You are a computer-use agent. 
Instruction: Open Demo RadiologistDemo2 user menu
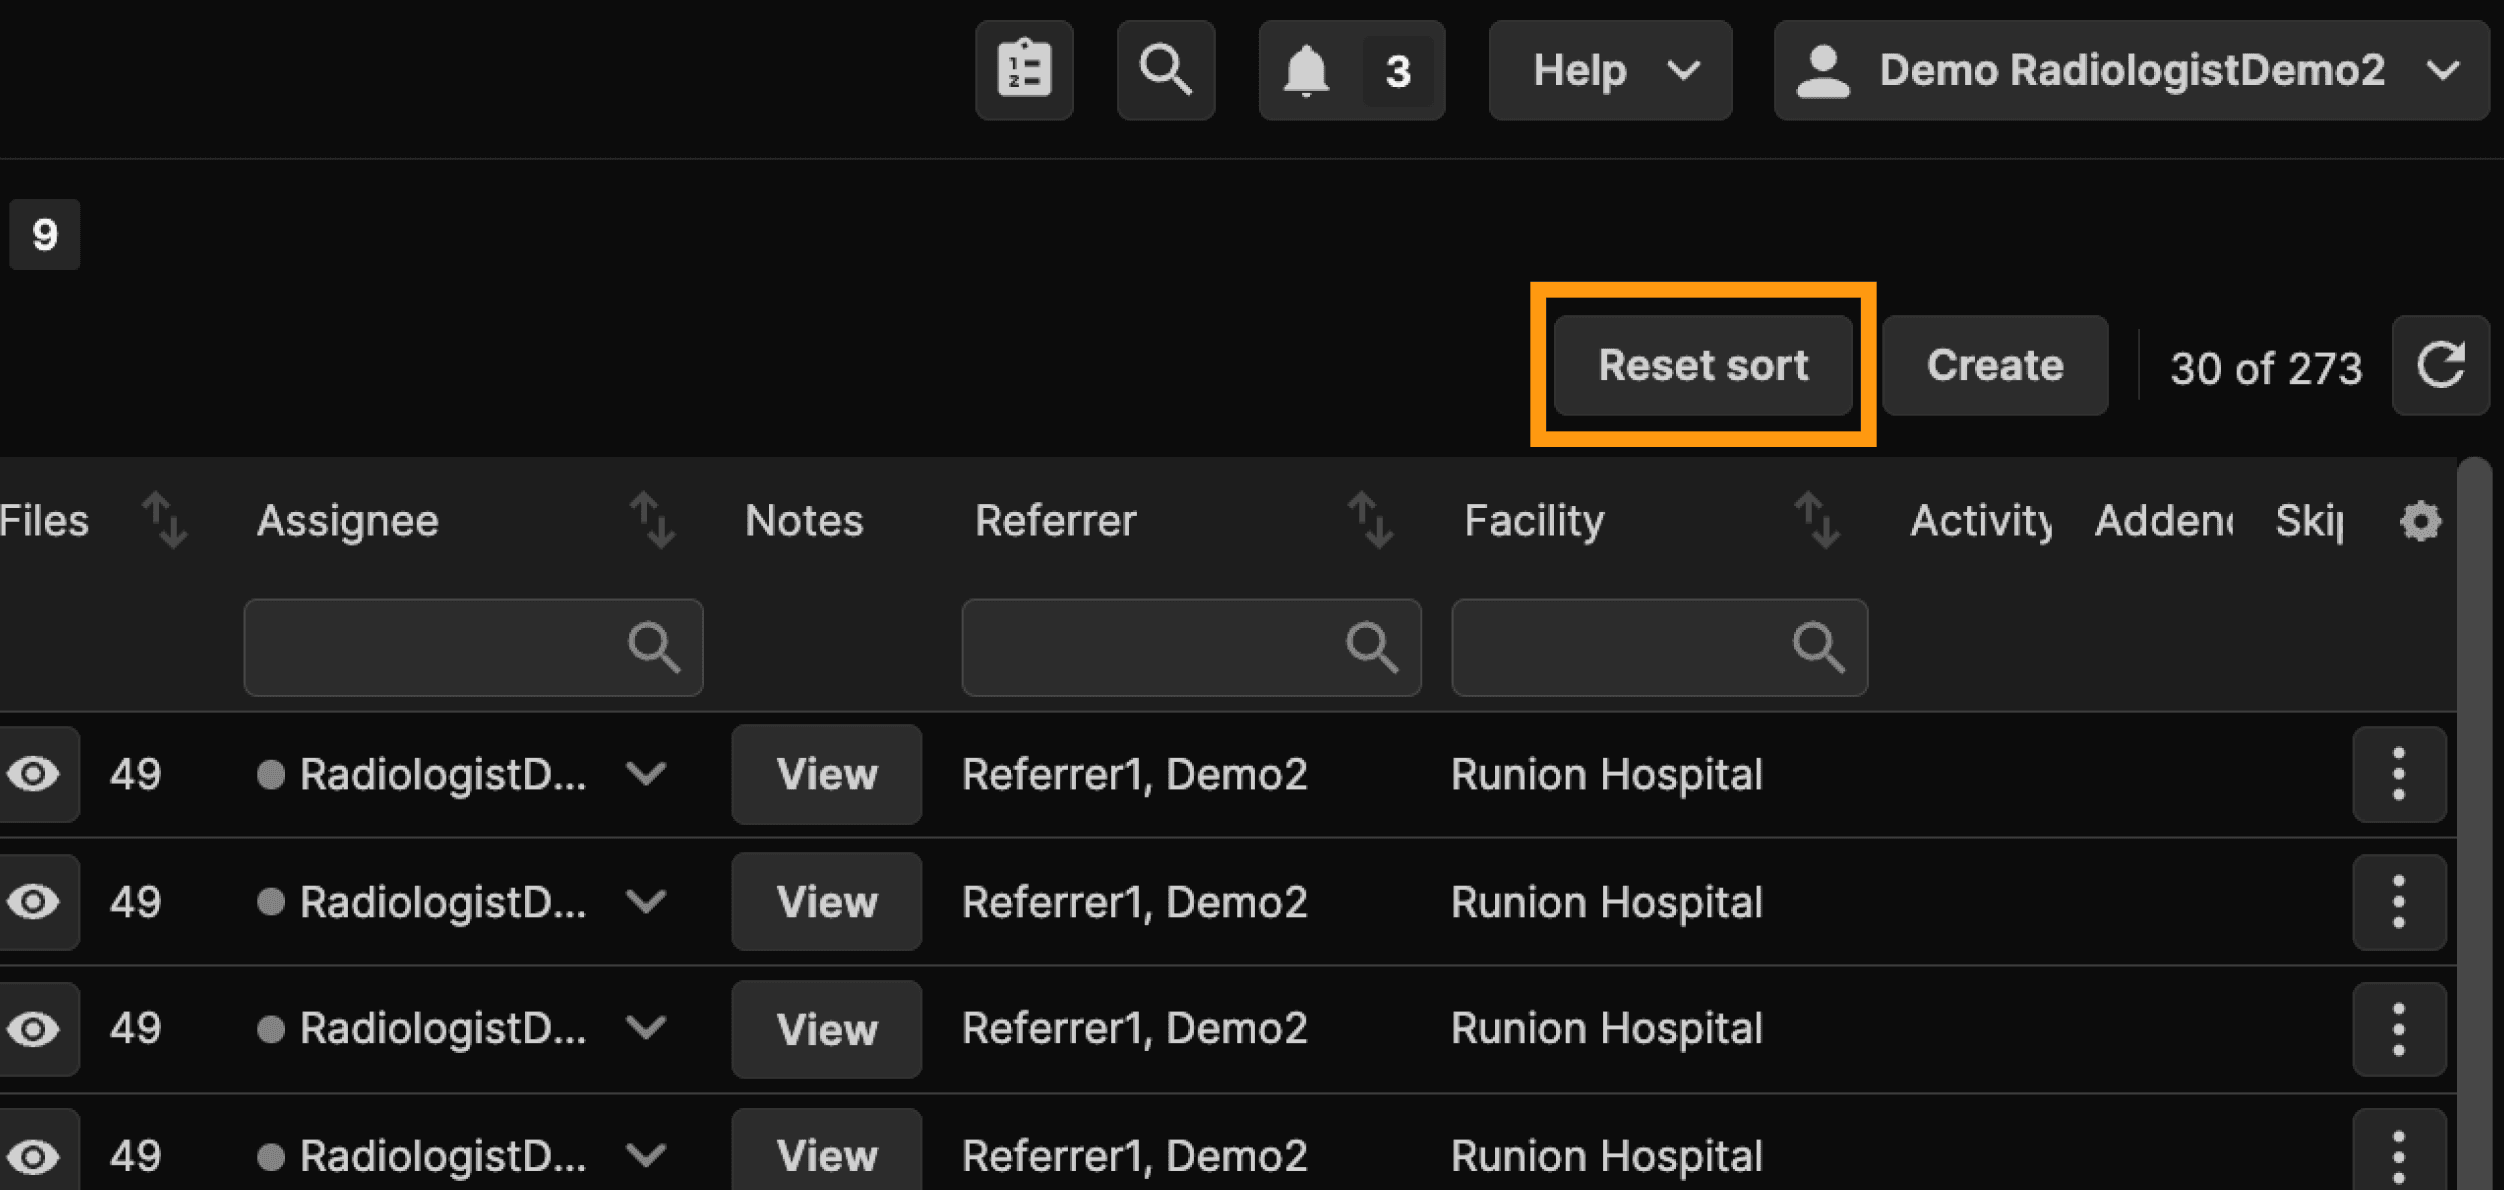(2130, 70)
